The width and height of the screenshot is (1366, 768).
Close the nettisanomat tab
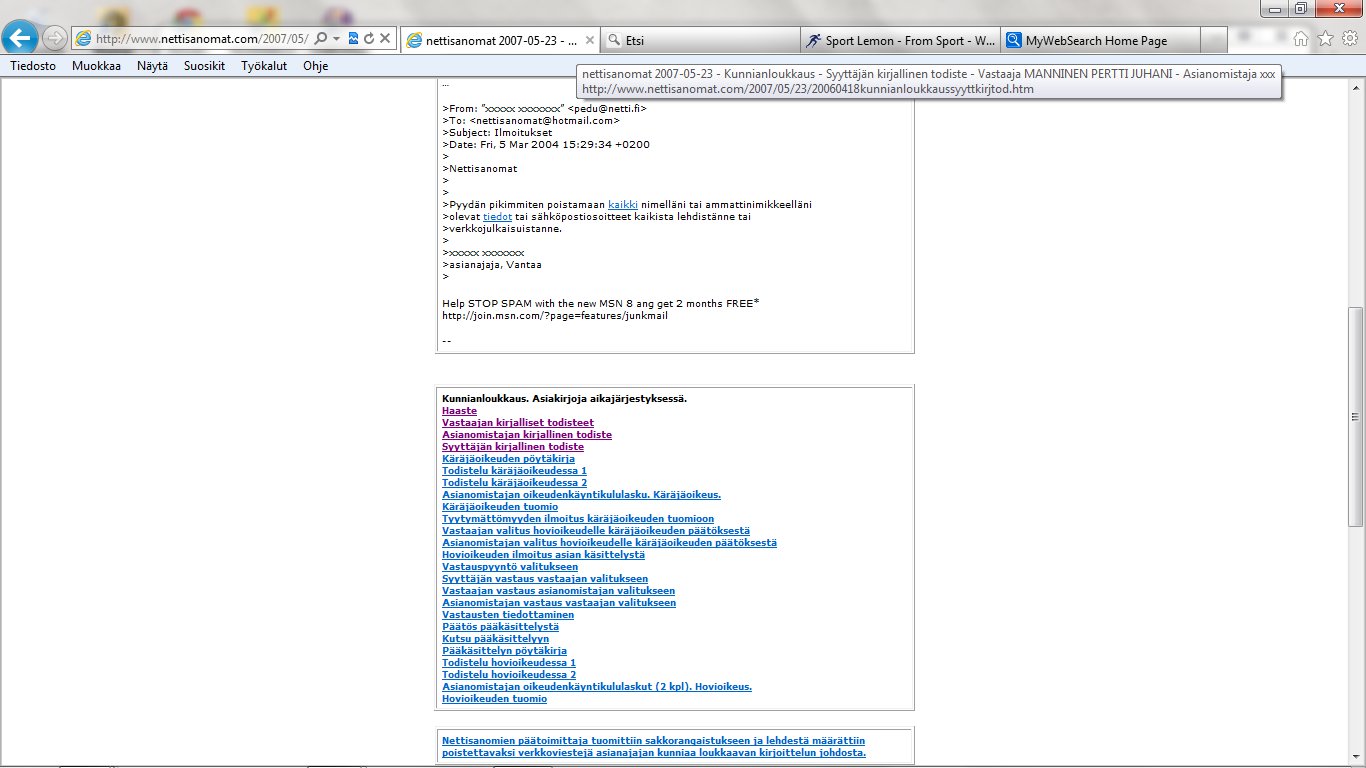[x=590, y=41]
